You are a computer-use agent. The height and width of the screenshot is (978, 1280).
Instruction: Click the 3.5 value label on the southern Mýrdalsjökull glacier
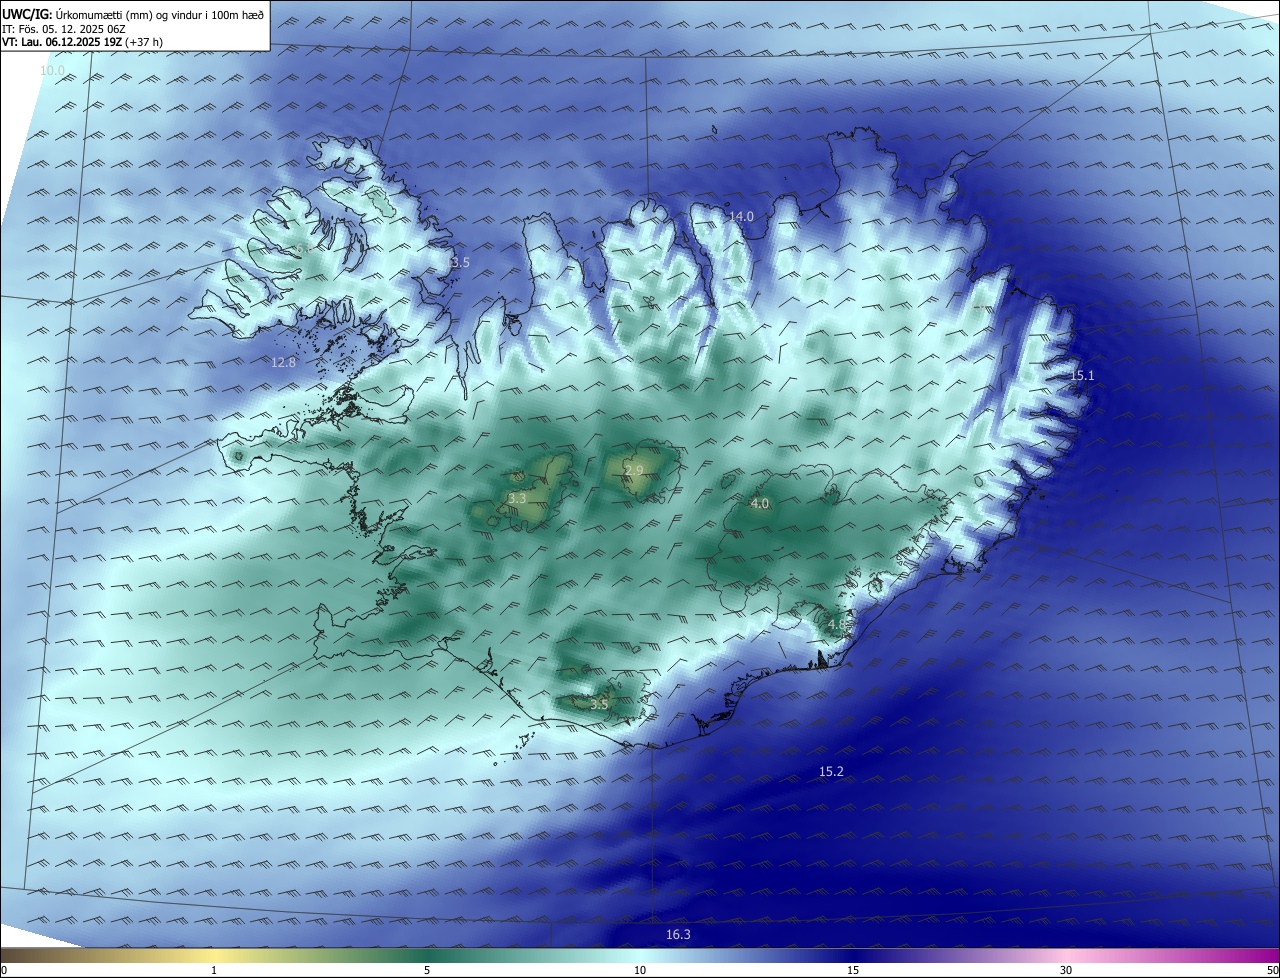(599, 704)
